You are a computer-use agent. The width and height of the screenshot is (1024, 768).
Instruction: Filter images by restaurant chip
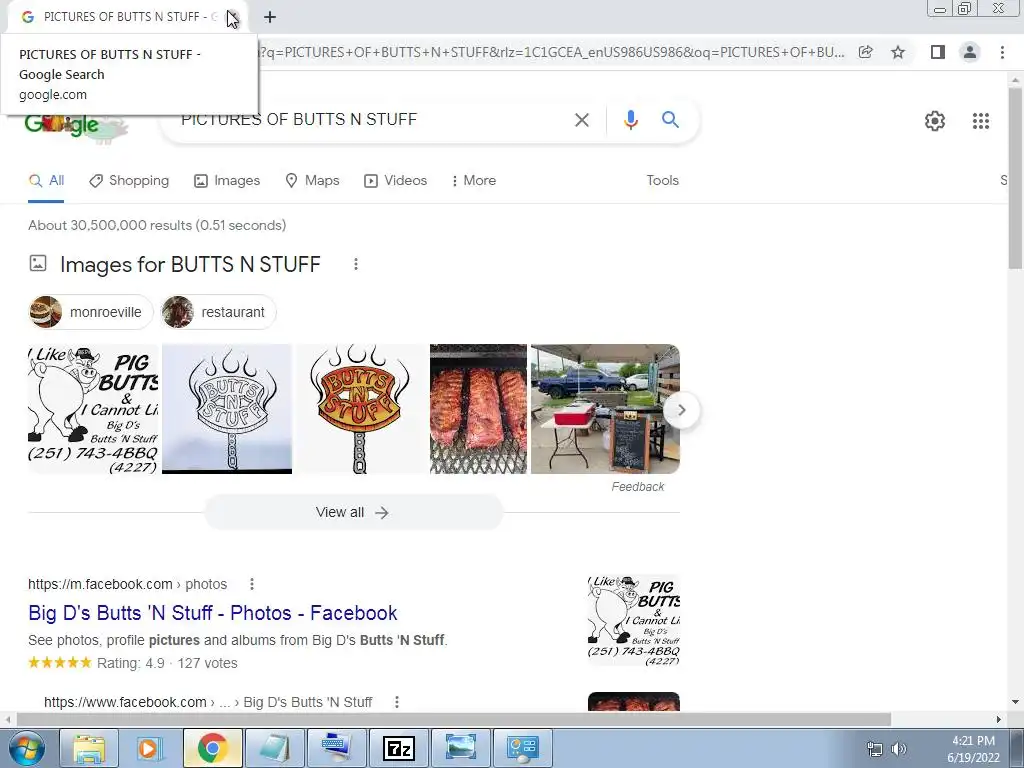point(219,312)
